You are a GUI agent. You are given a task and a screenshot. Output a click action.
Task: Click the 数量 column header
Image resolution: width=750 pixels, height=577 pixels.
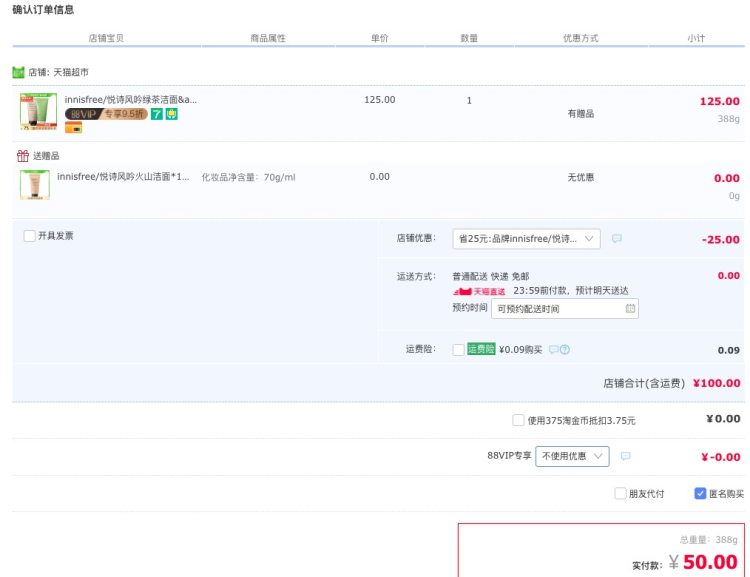[x=469, y=38]
